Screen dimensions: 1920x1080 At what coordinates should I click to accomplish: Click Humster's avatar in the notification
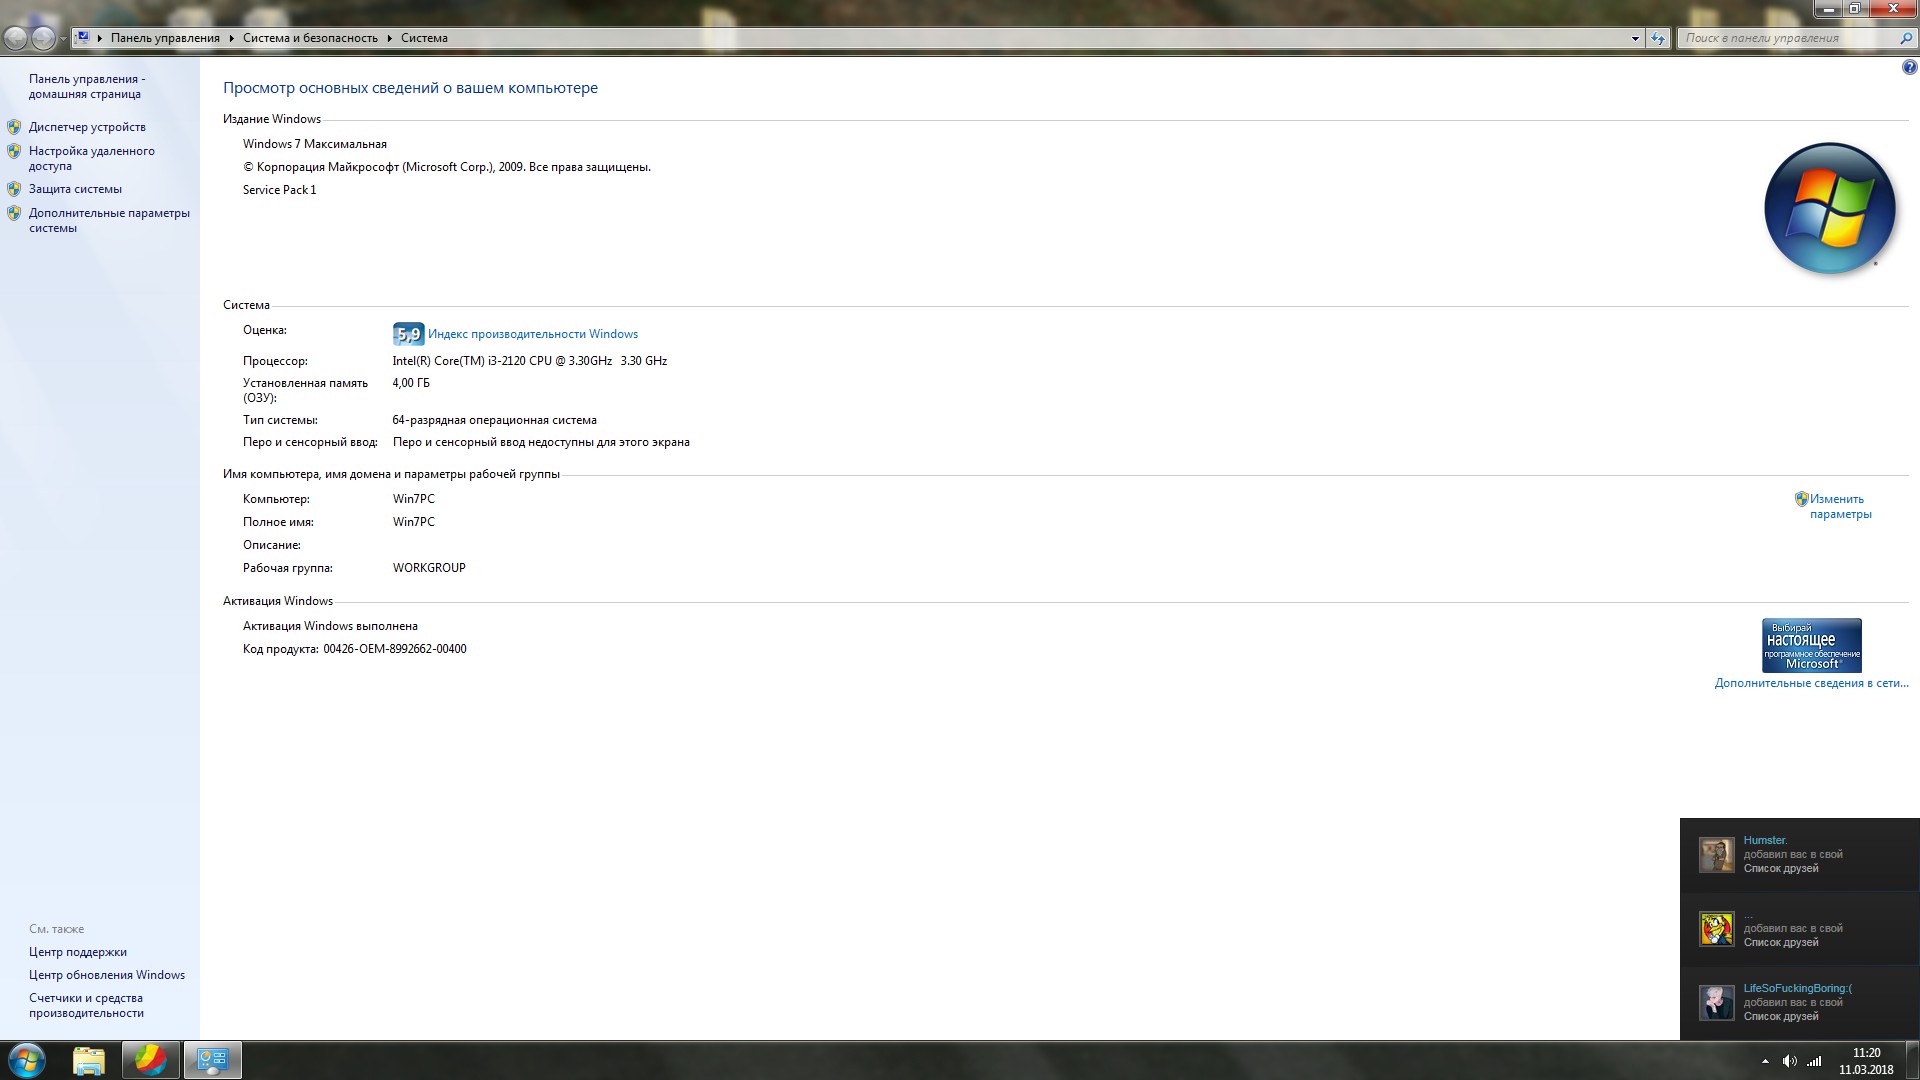click(1716, 855)
